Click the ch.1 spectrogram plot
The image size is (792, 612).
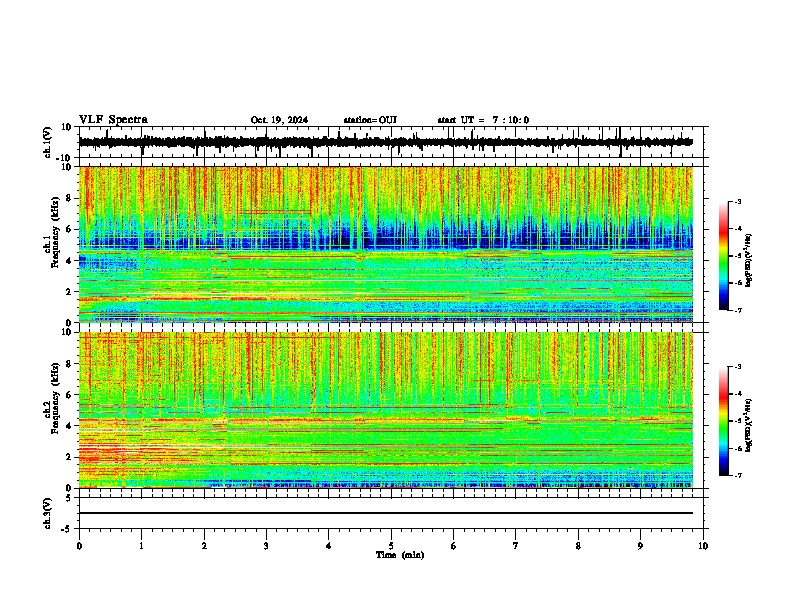[386, 244]
